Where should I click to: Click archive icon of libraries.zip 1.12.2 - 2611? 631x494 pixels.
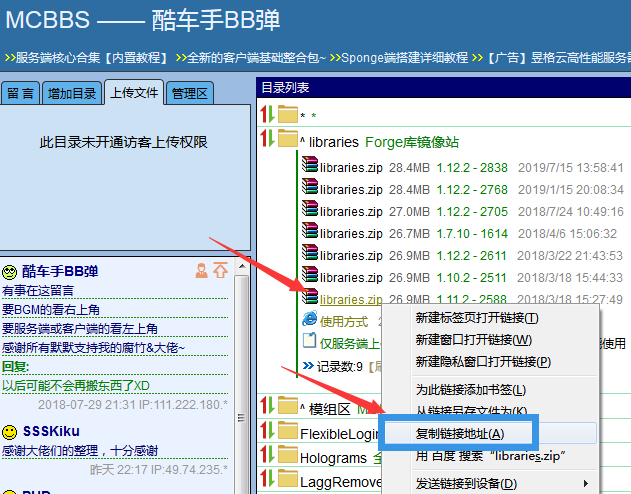(x=310, y=253)
